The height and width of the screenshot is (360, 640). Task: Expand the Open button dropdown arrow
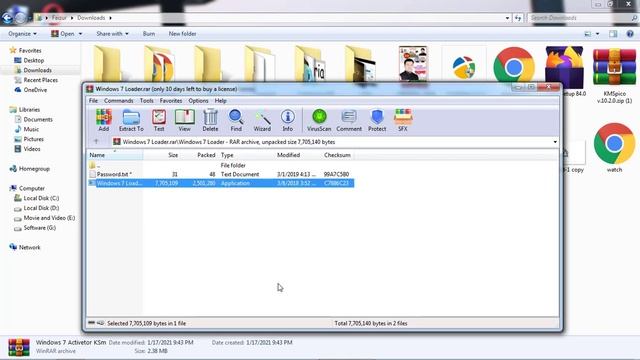(80, 34)
